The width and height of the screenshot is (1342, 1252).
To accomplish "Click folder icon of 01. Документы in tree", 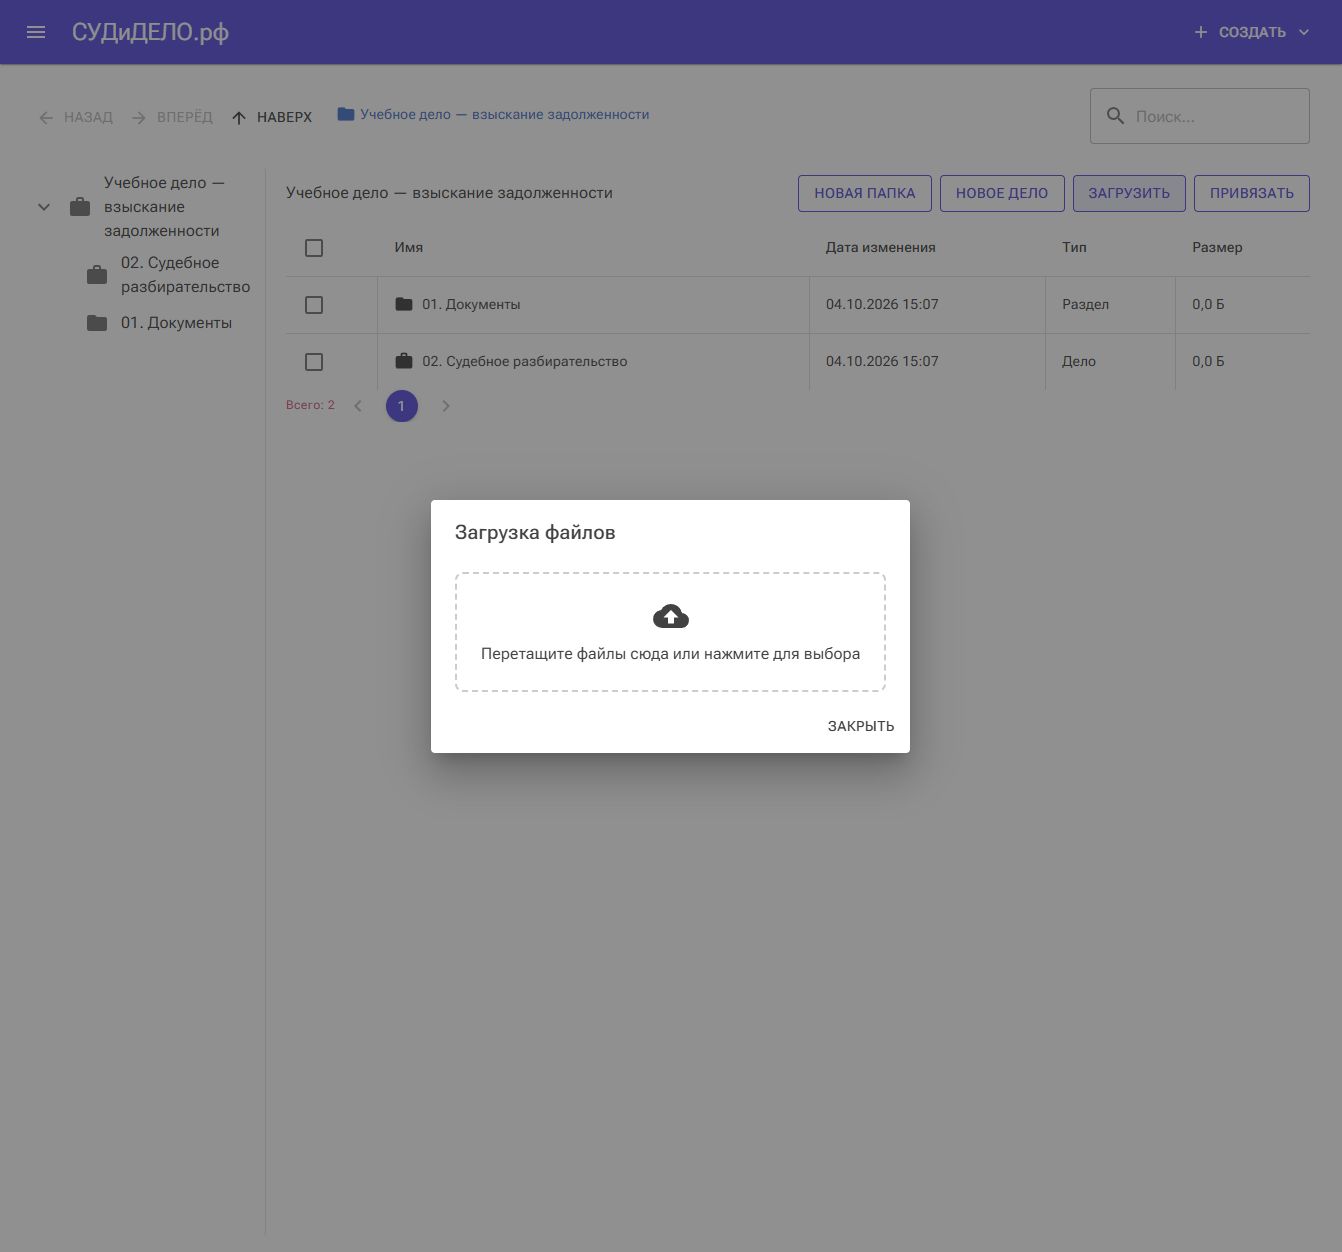I will [97, 323].
